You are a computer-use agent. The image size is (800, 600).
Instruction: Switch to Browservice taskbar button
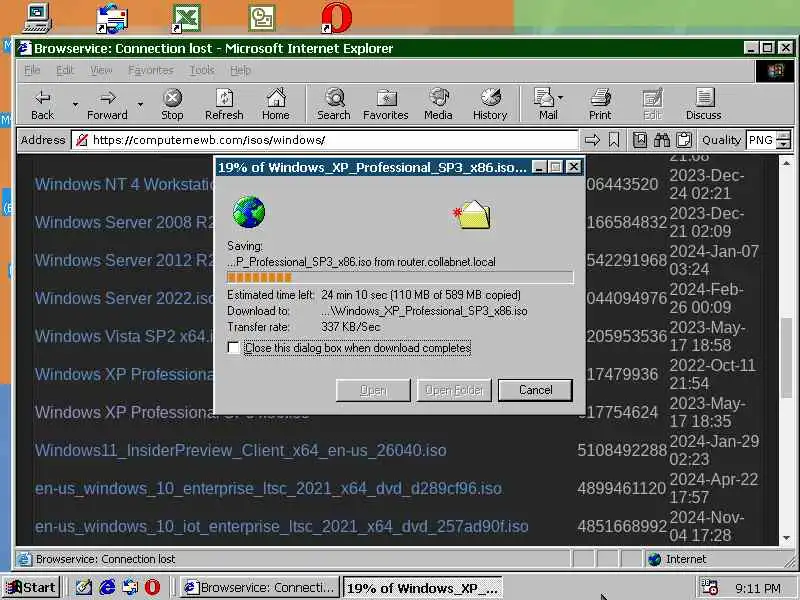(260, 587)
